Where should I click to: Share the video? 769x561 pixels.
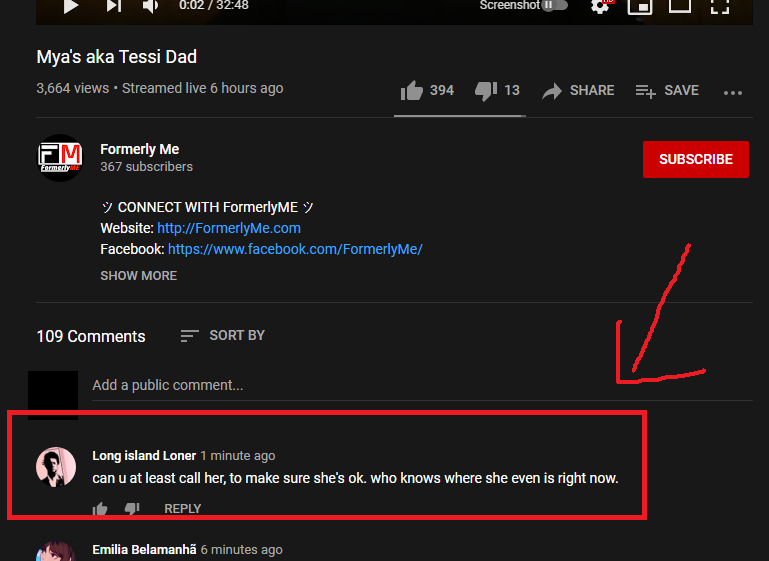[578, 91]
